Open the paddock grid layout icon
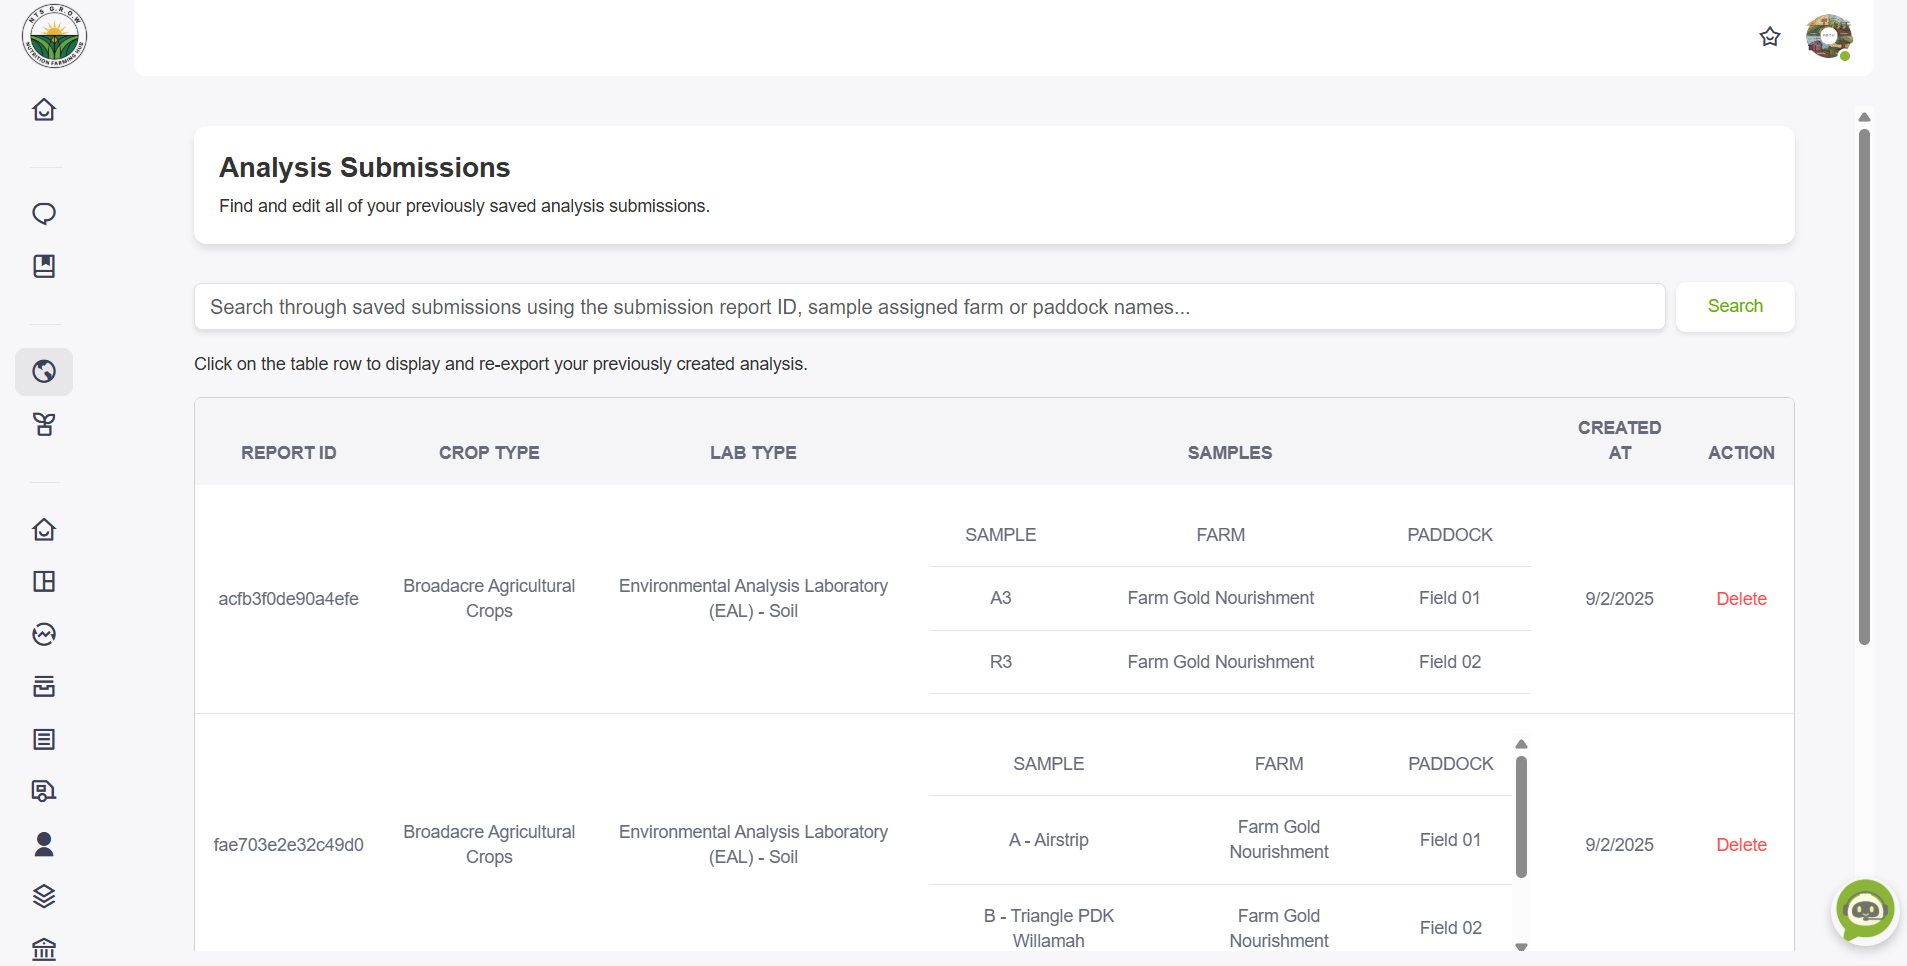The image size is (1907, 966). point(44,581)
